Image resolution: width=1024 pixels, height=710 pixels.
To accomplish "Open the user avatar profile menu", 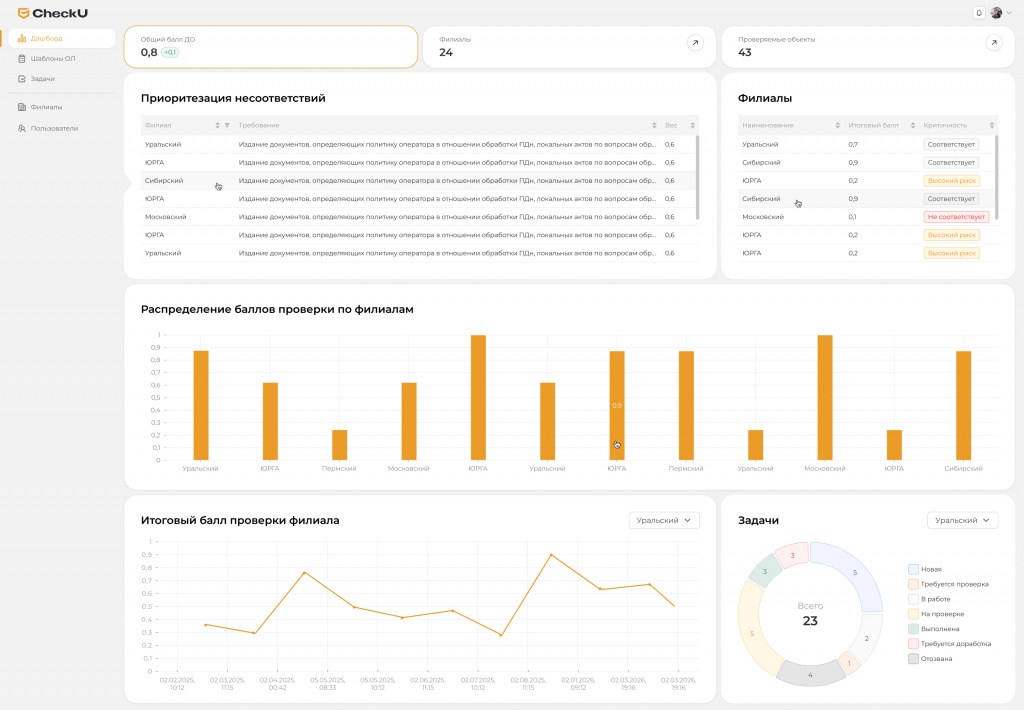I will [x=996, y=13].
